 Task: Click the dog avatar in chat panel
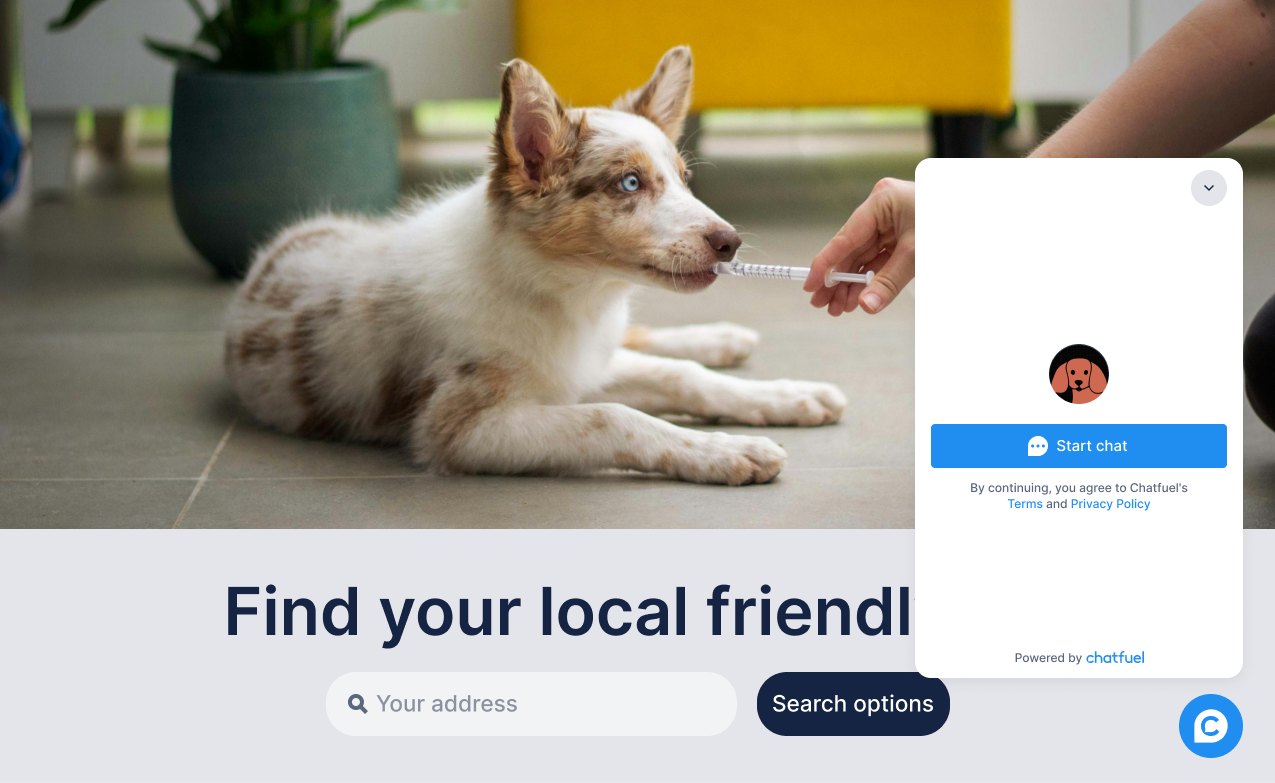tap(1078, 374)
